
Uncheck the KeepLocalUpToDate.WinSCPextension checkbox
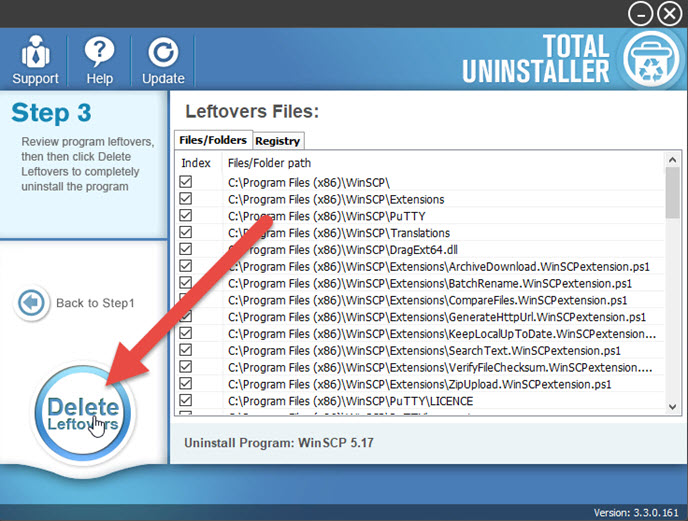click(186, 333)
